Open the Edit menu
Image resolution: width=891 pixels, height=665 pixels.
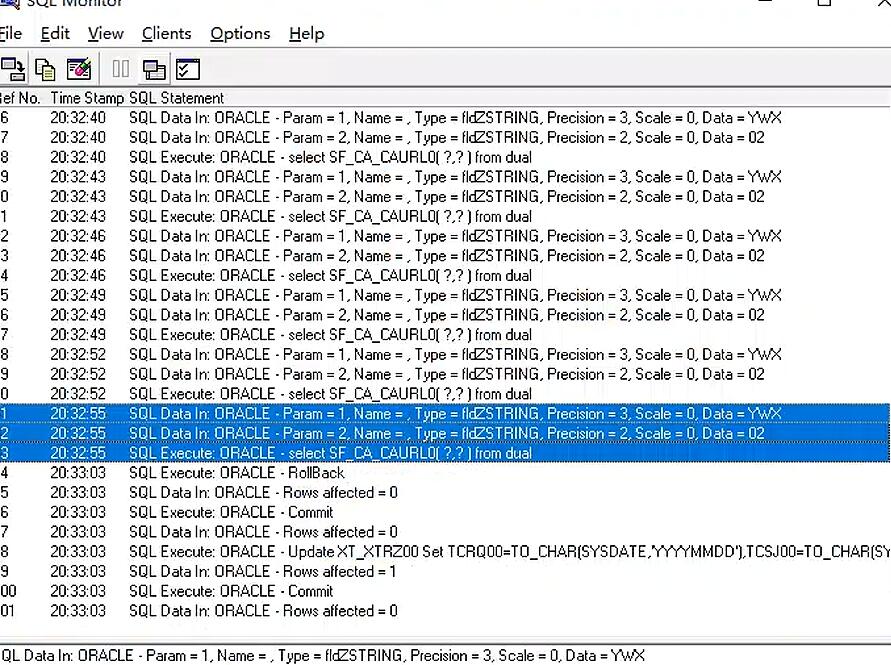pyautogui.click(x=55, y=34)
